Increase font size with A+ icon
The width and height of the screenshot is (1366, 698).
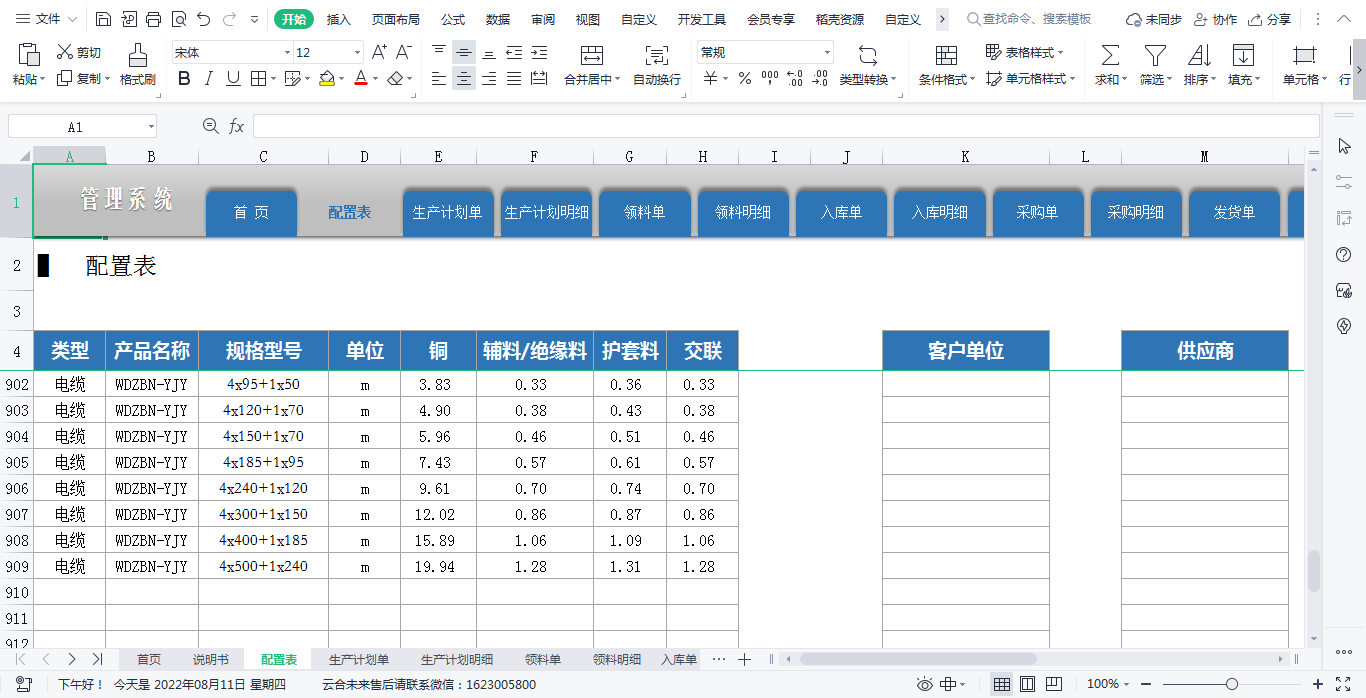pyautogui.click(x=379, y=53)
